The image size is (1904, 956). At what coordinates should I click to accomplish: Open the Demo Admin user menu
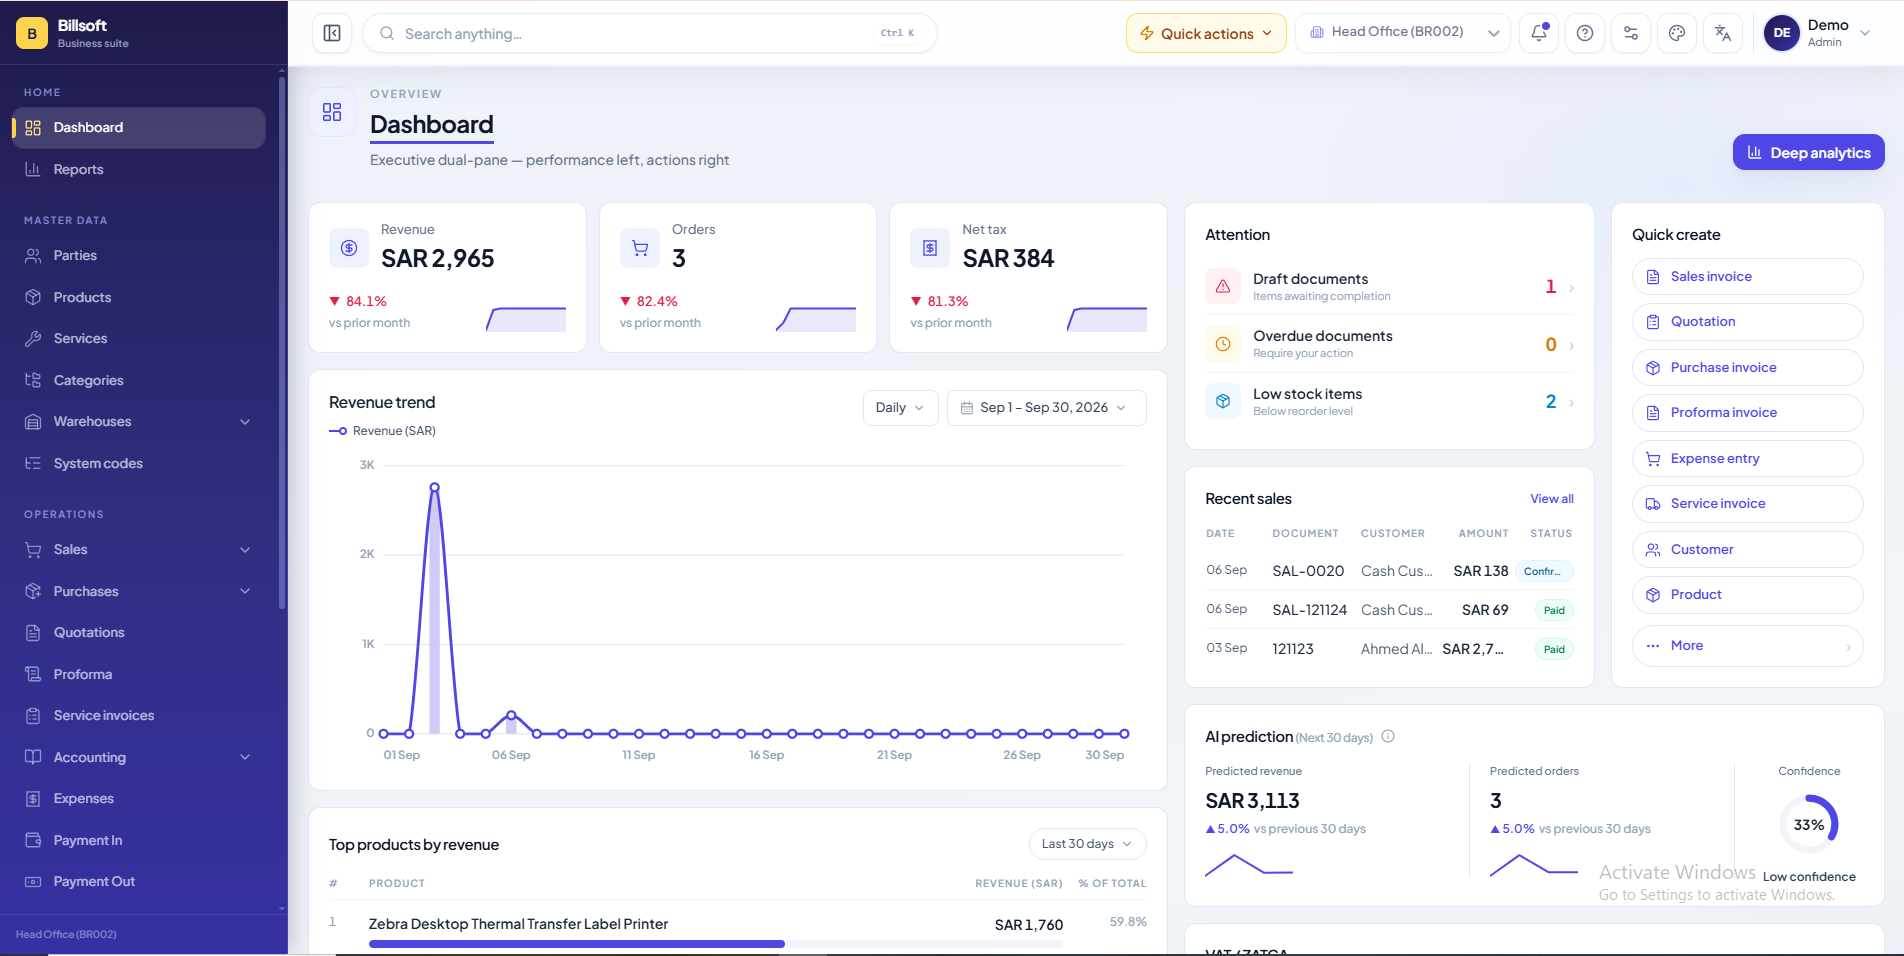coord(1818,33)
